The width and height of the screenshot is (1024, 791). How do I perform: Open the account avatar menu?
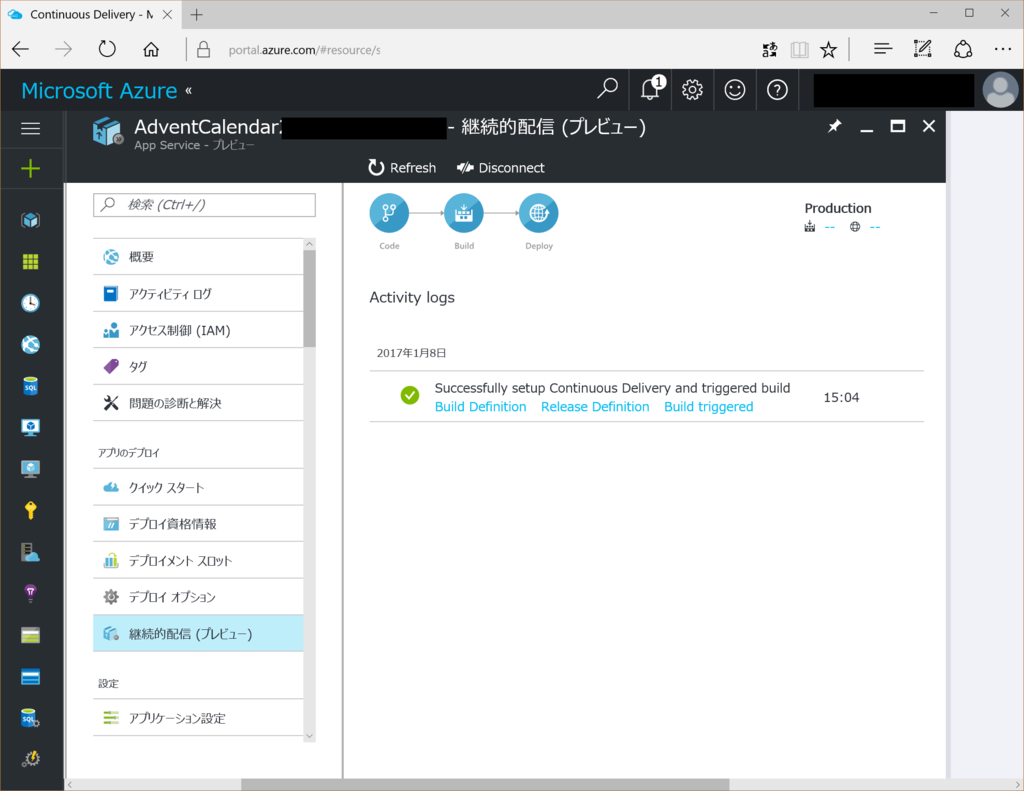point(1000,89)
